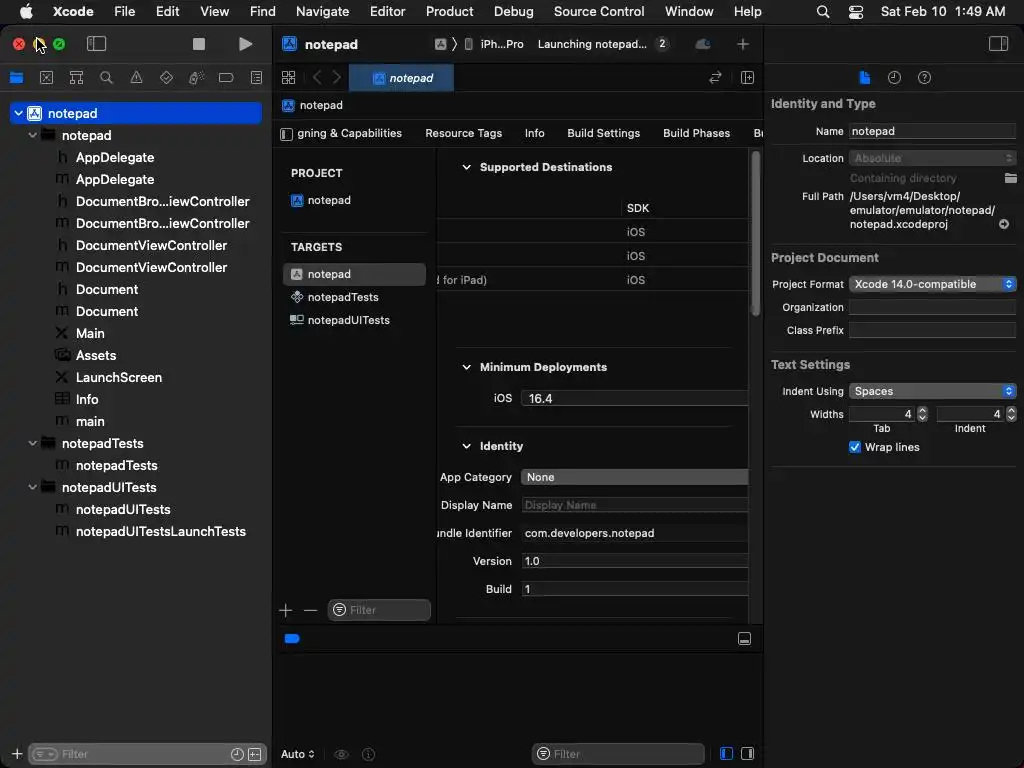Click the cloud status icon in toolbar
The image size is (1024, 768).
pos(703,44)
